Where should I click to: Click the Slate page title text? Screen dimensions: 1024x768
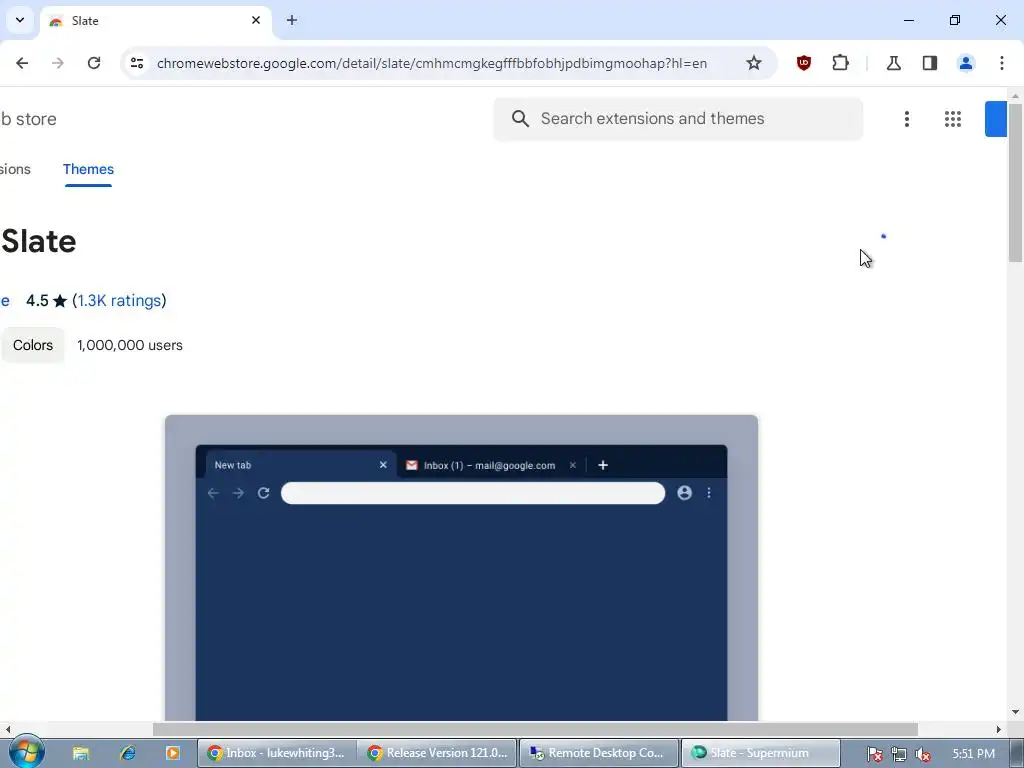[x=39, y=242]
